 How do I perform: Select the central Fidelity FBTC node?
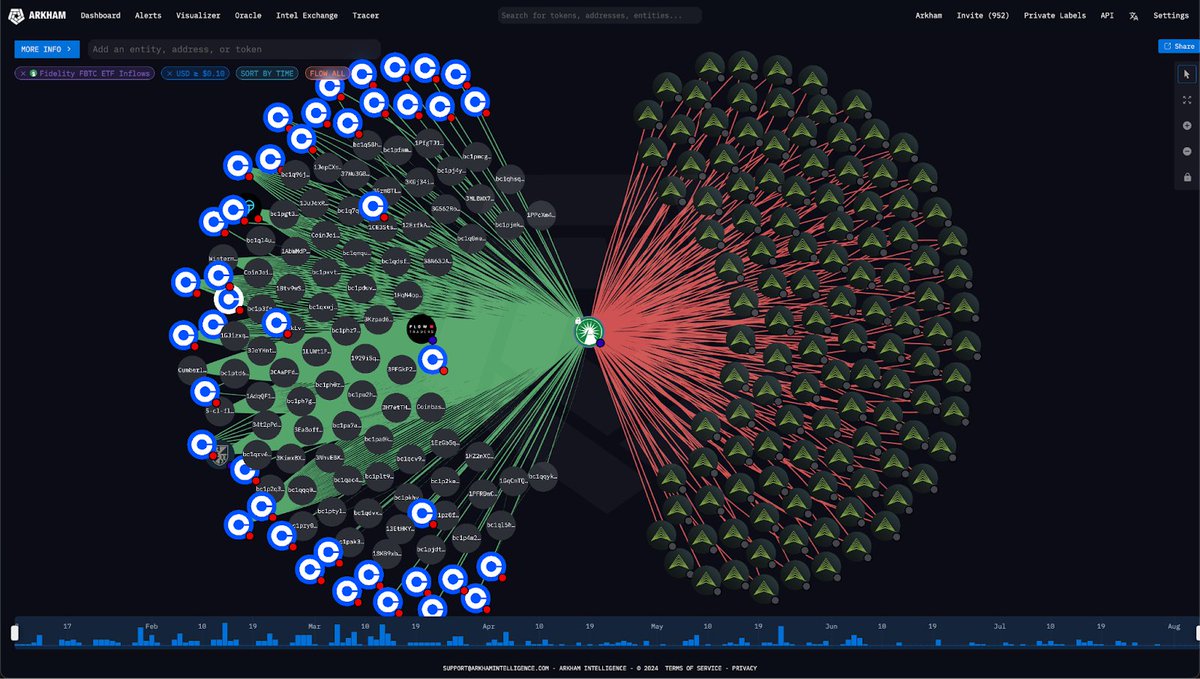(588, 331)
